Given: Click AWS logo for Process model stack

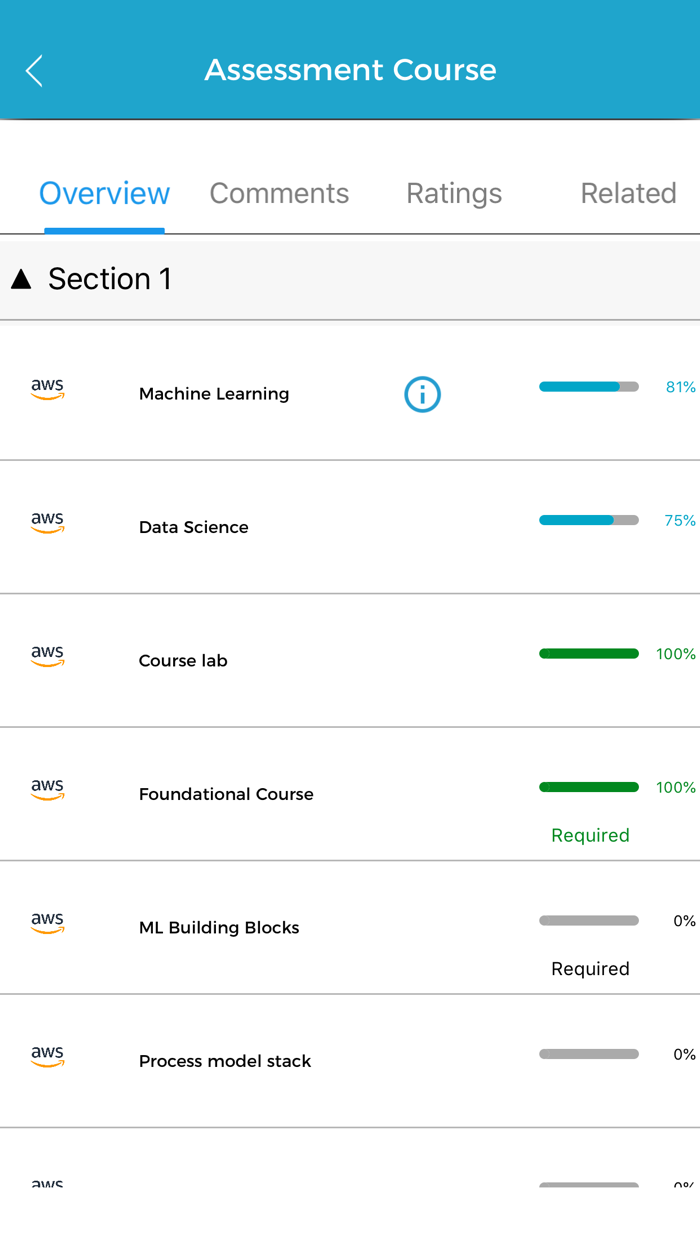Looking at the screenshot, I should coord(47,1056).
